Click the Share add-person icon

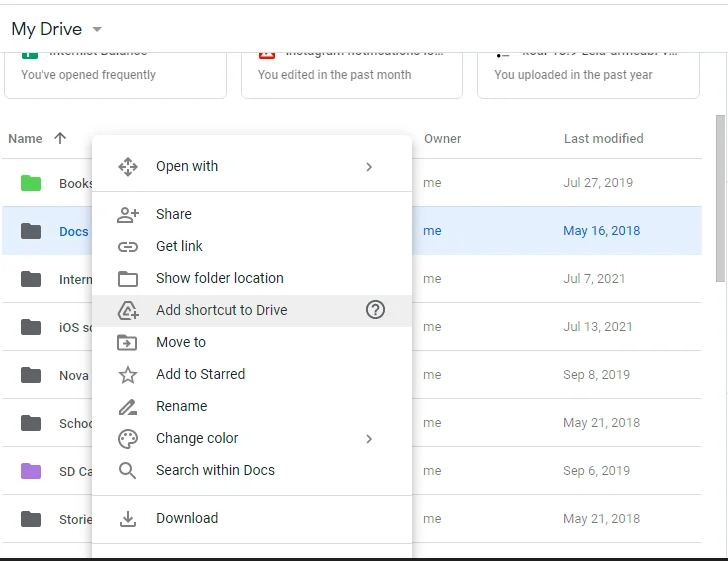tap(128, 215)
